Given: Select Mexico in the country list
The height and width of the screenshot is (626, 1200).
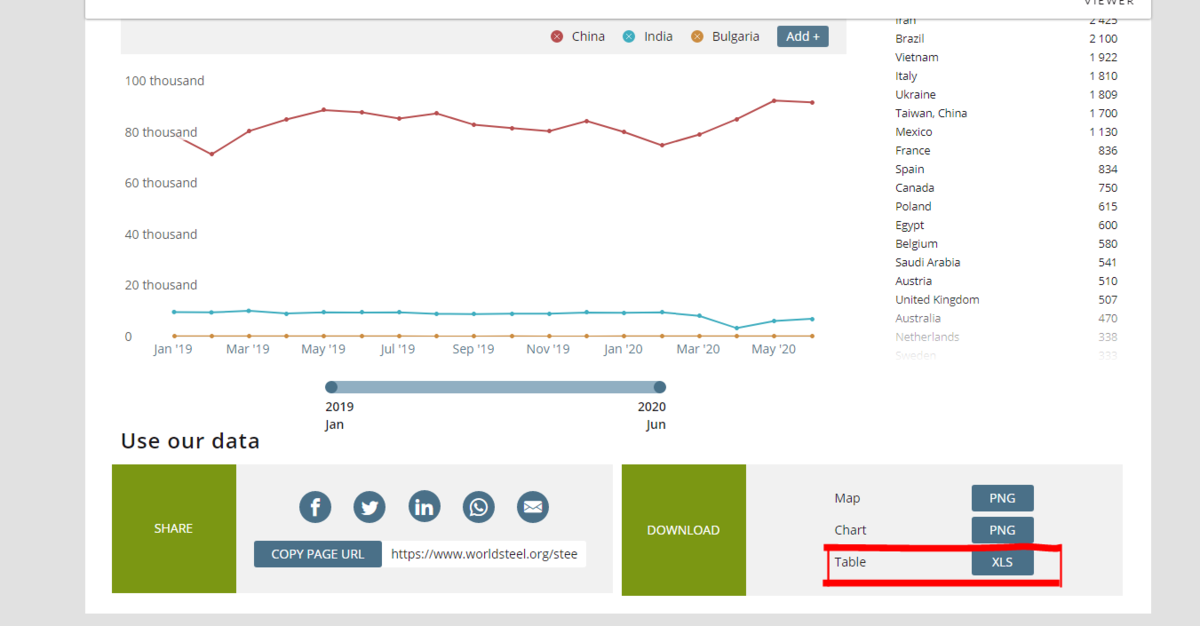Looking at the screenshot, I should tap(913, 132).
